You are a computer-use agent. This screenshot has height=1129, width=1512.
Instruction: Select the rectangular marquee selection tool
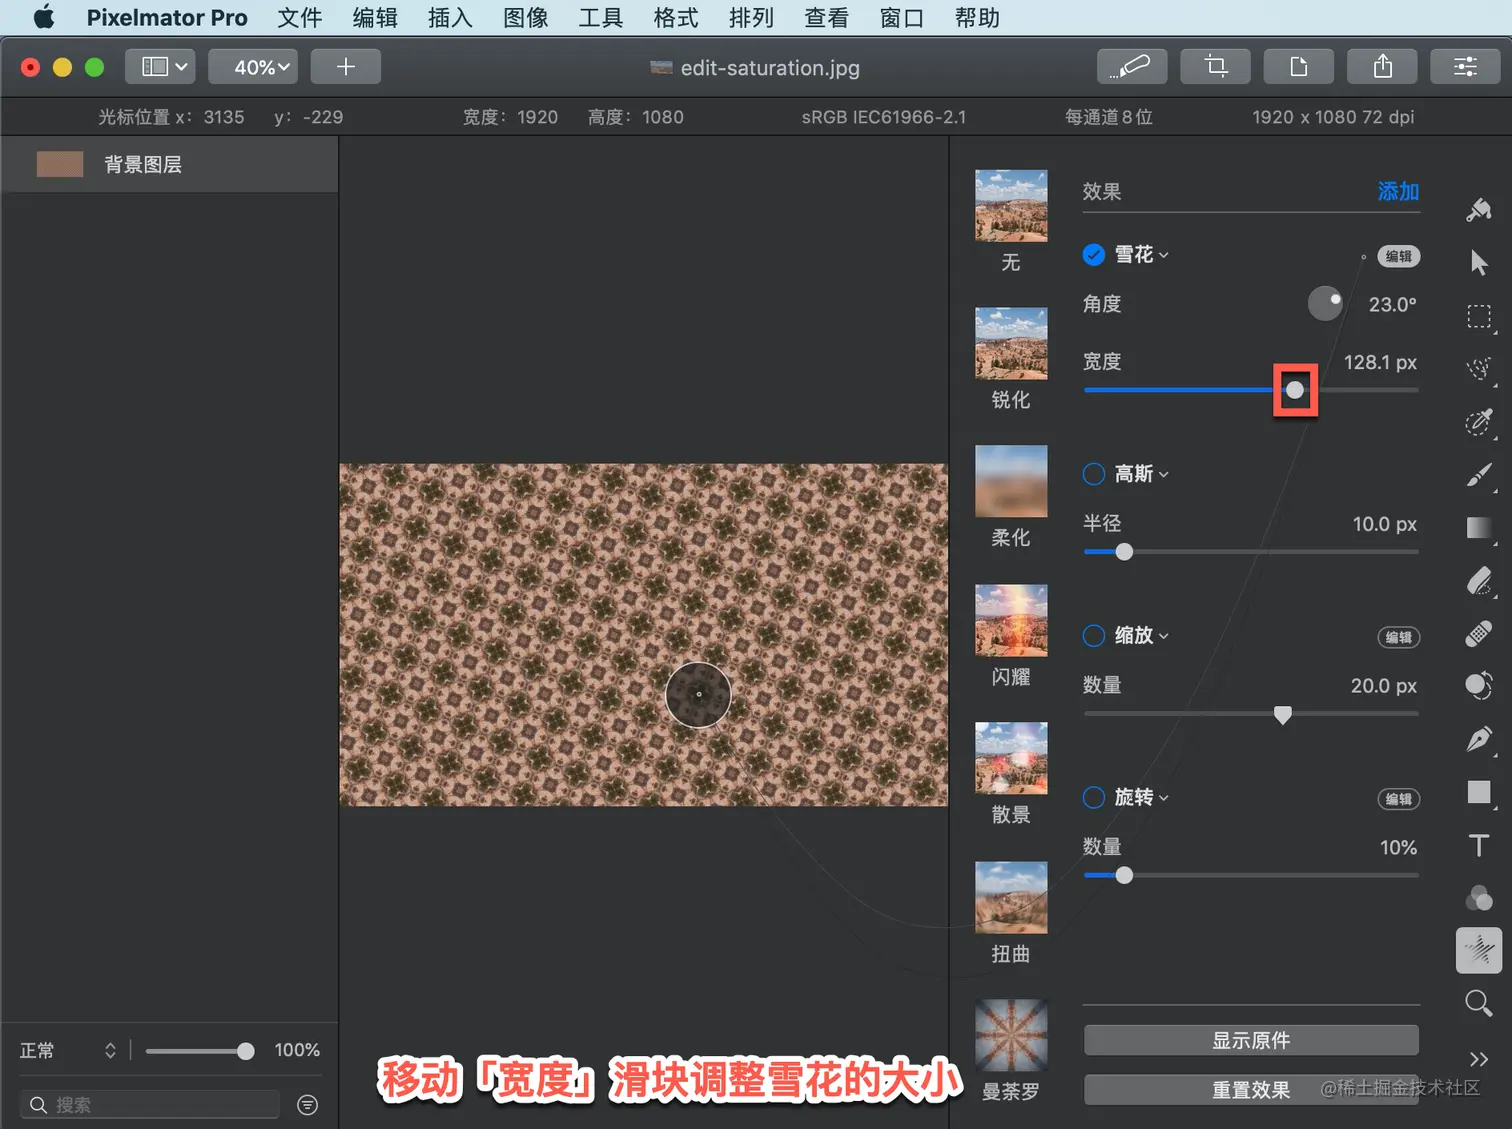click(x=1478, y=317)
